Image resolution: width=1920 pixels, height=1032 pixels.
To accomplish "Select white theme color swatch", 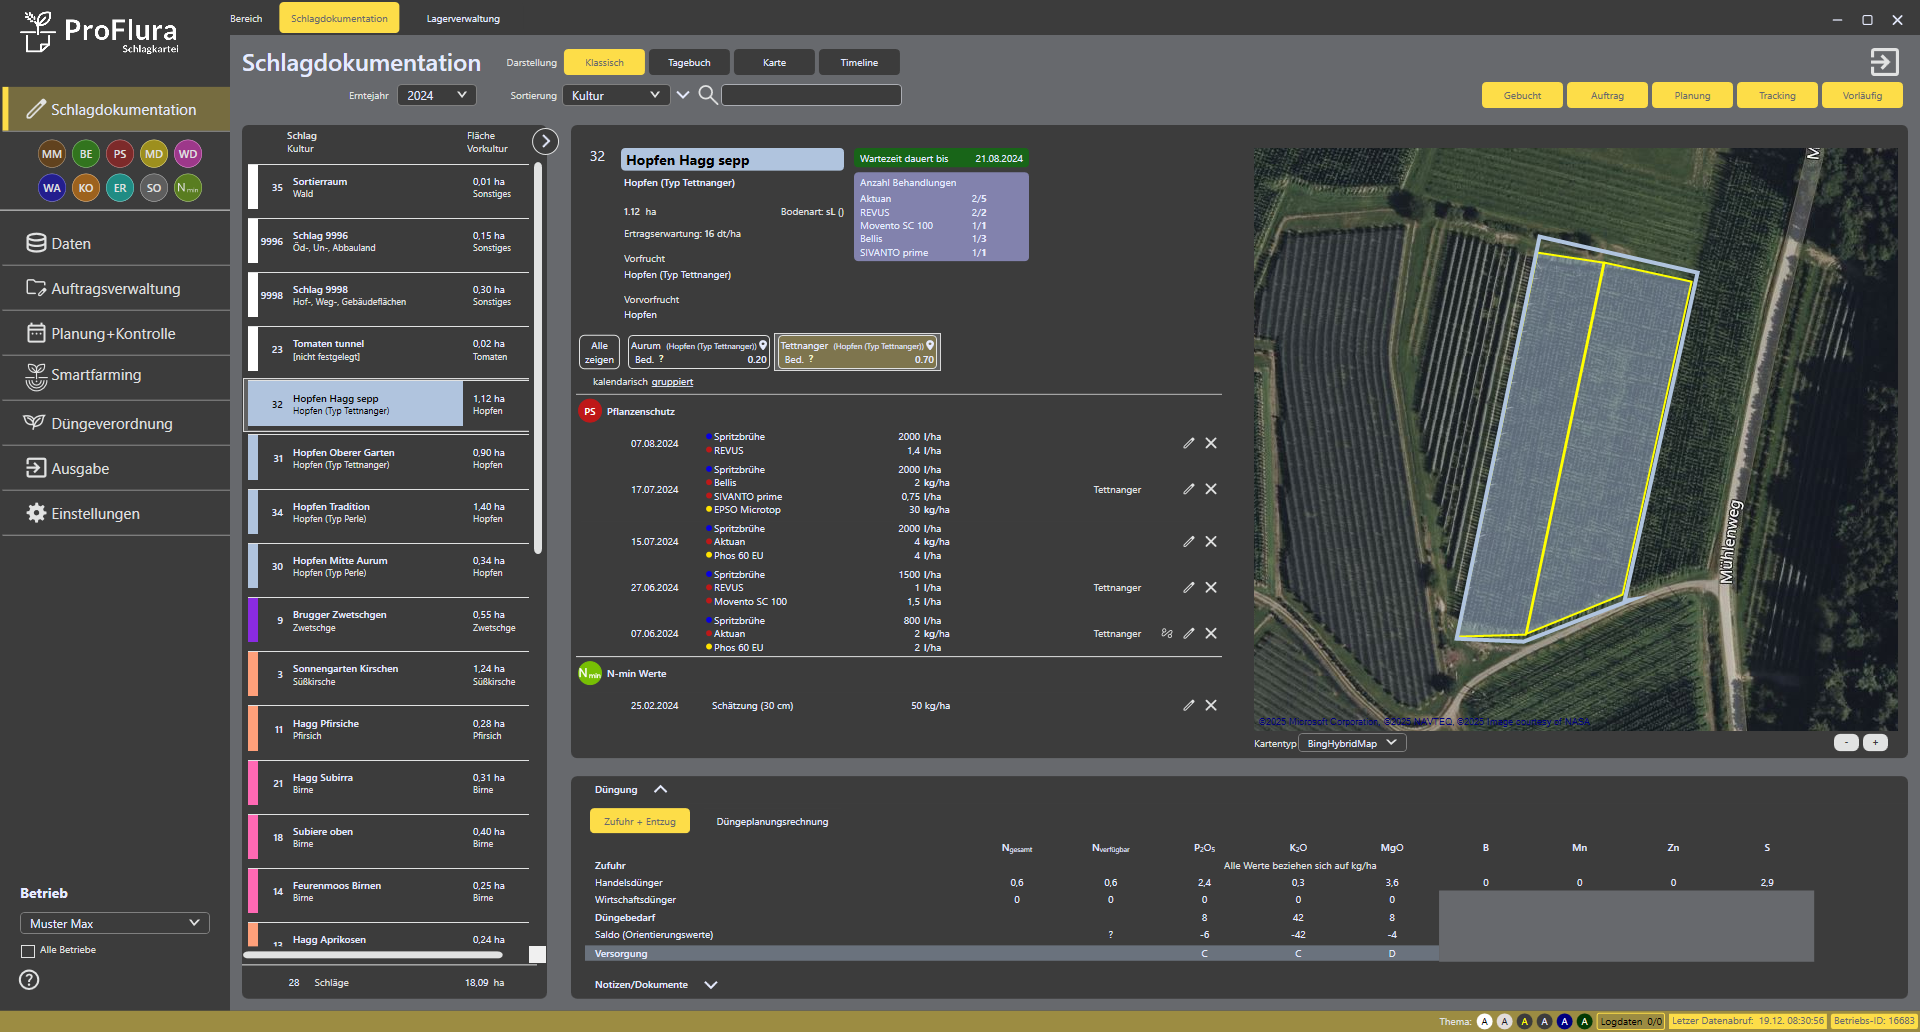I will point(1484,1021).
